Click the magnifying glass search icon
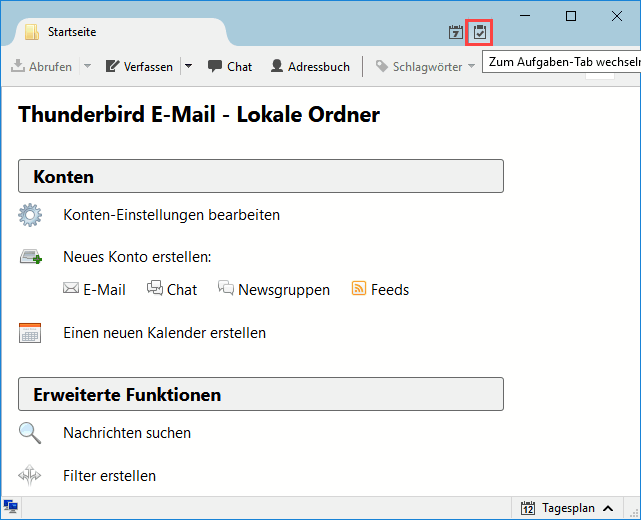This screenshot has width=641, height=520. click(x=30, y=433)
